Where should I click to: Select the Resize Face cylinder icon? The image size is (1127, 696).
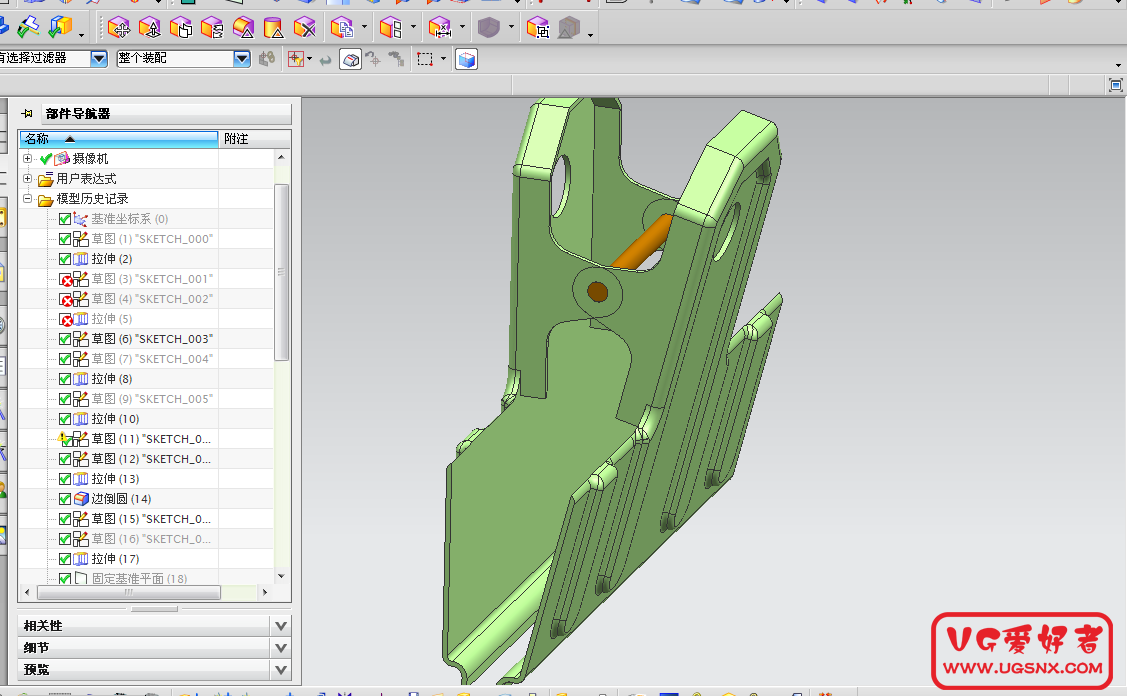pyautogui.click(x=273, y=28)
